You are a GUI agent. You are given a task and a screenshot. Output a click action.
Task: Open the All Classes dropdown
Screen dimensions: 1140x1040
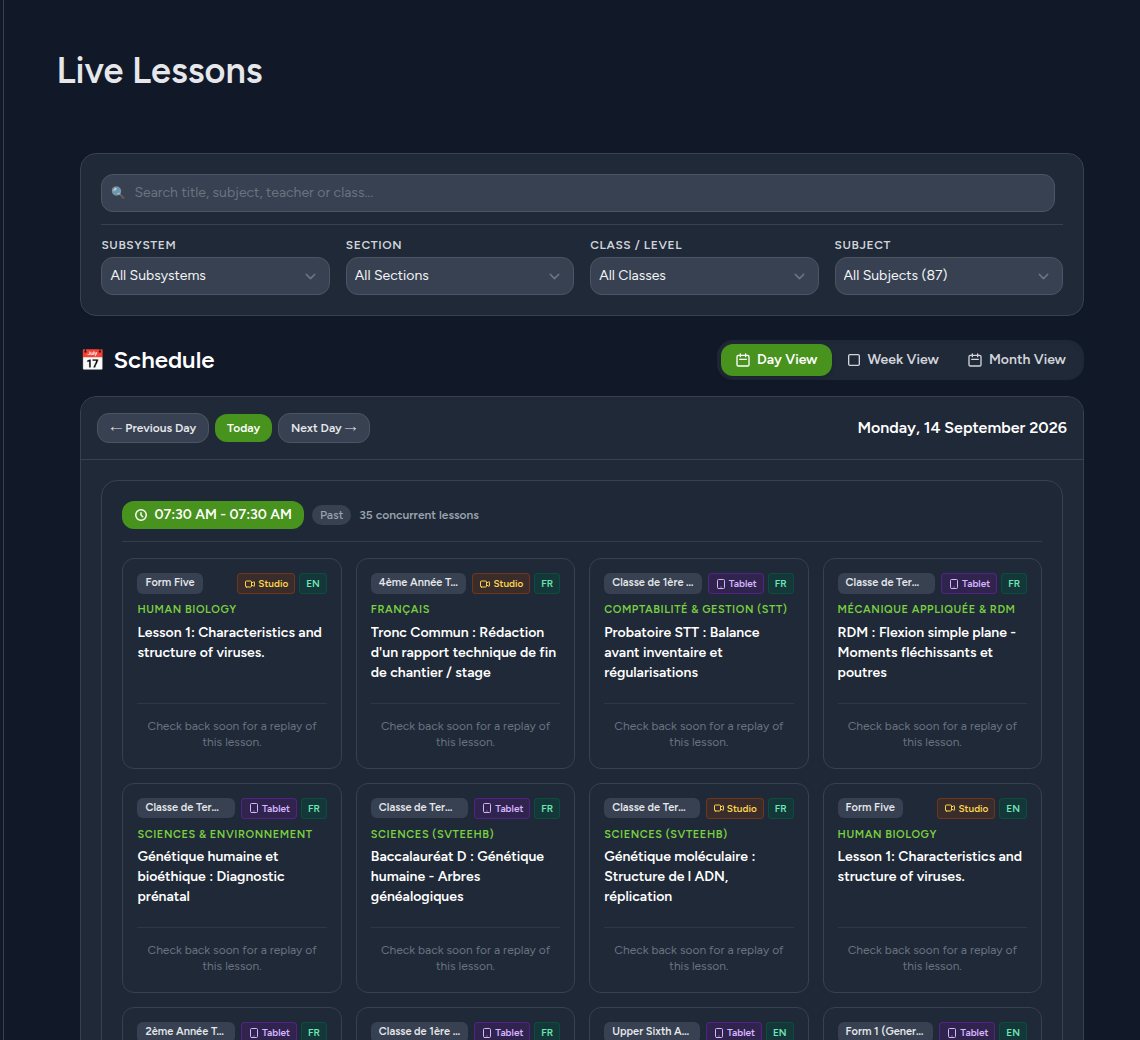click(704, 276)
